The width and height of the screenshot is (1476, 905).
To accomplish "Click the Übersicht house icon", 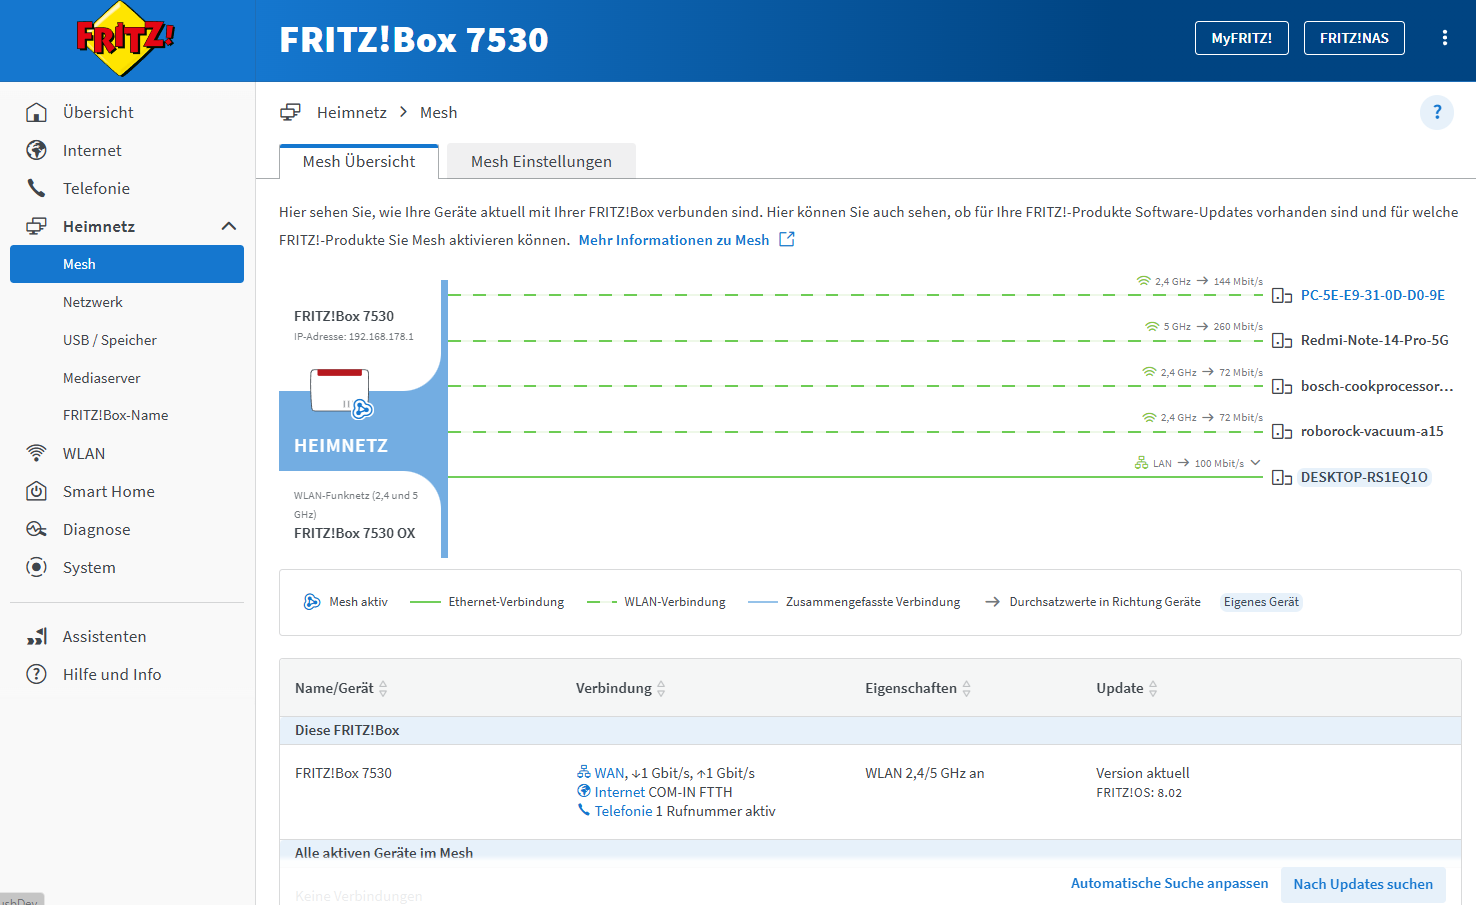I will click(36, 112).
